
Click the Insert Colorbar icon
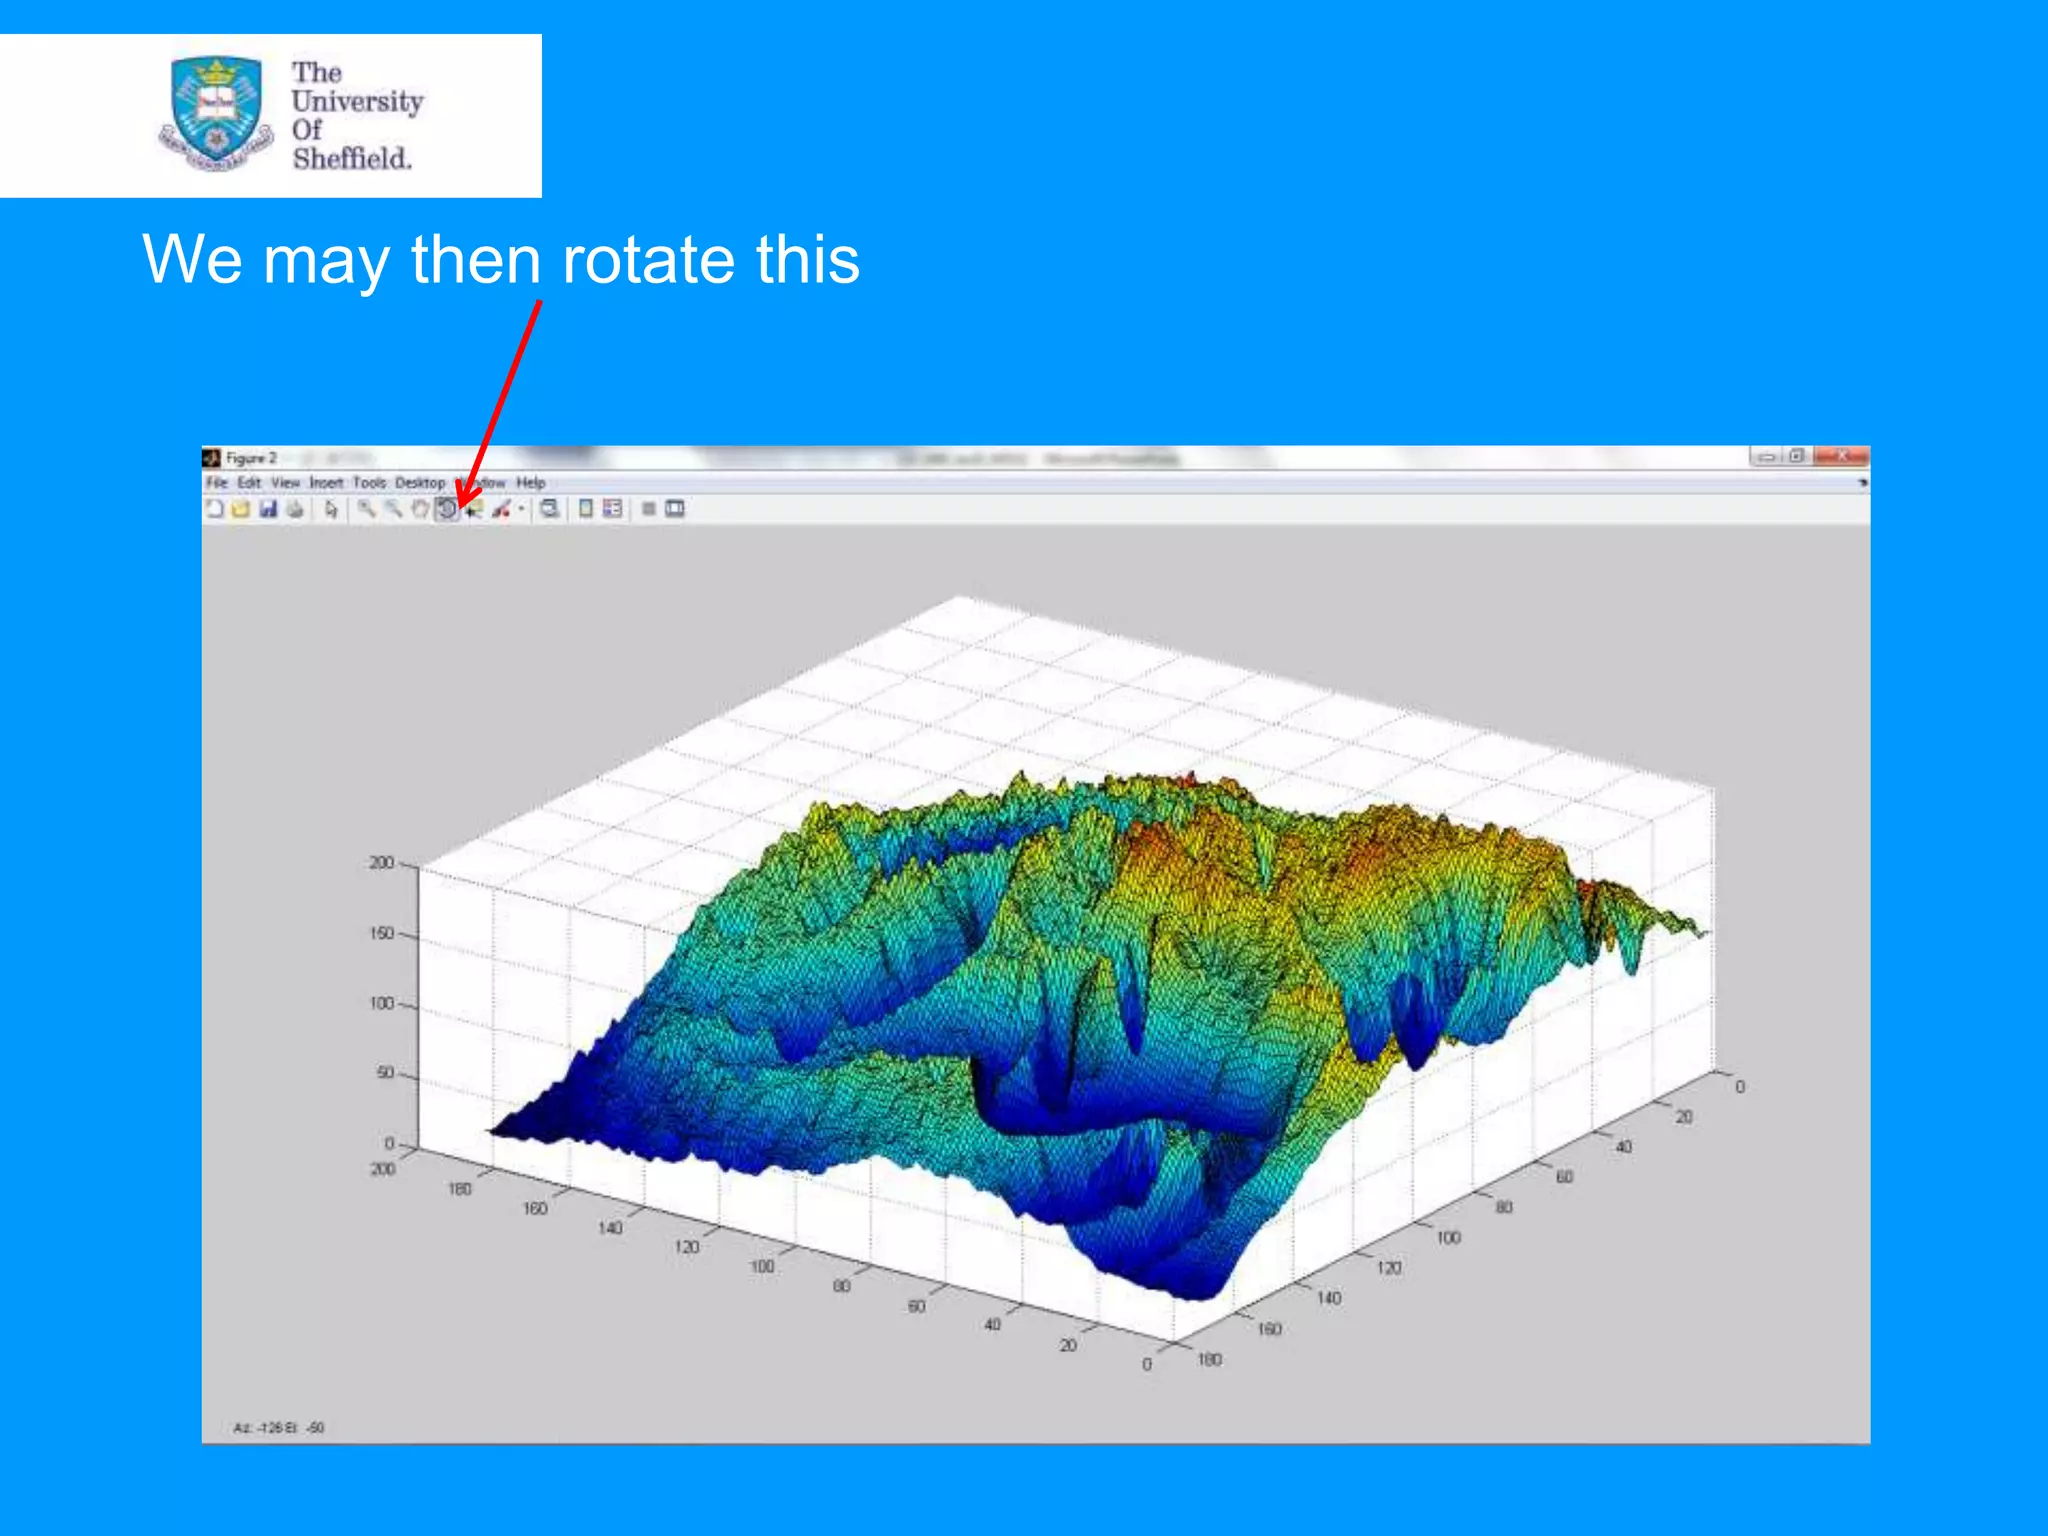586,509
